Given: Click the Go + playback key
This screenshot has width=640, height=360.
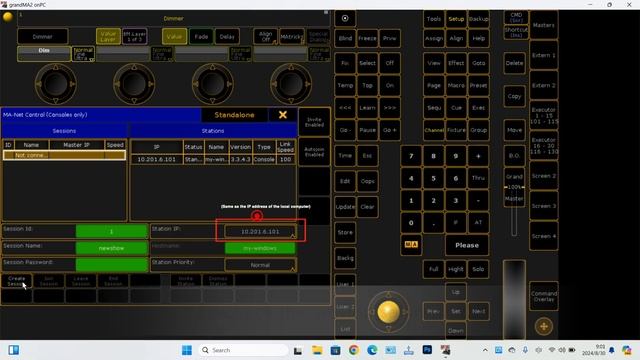Looking at the screenshot, I should pos(390,130).
